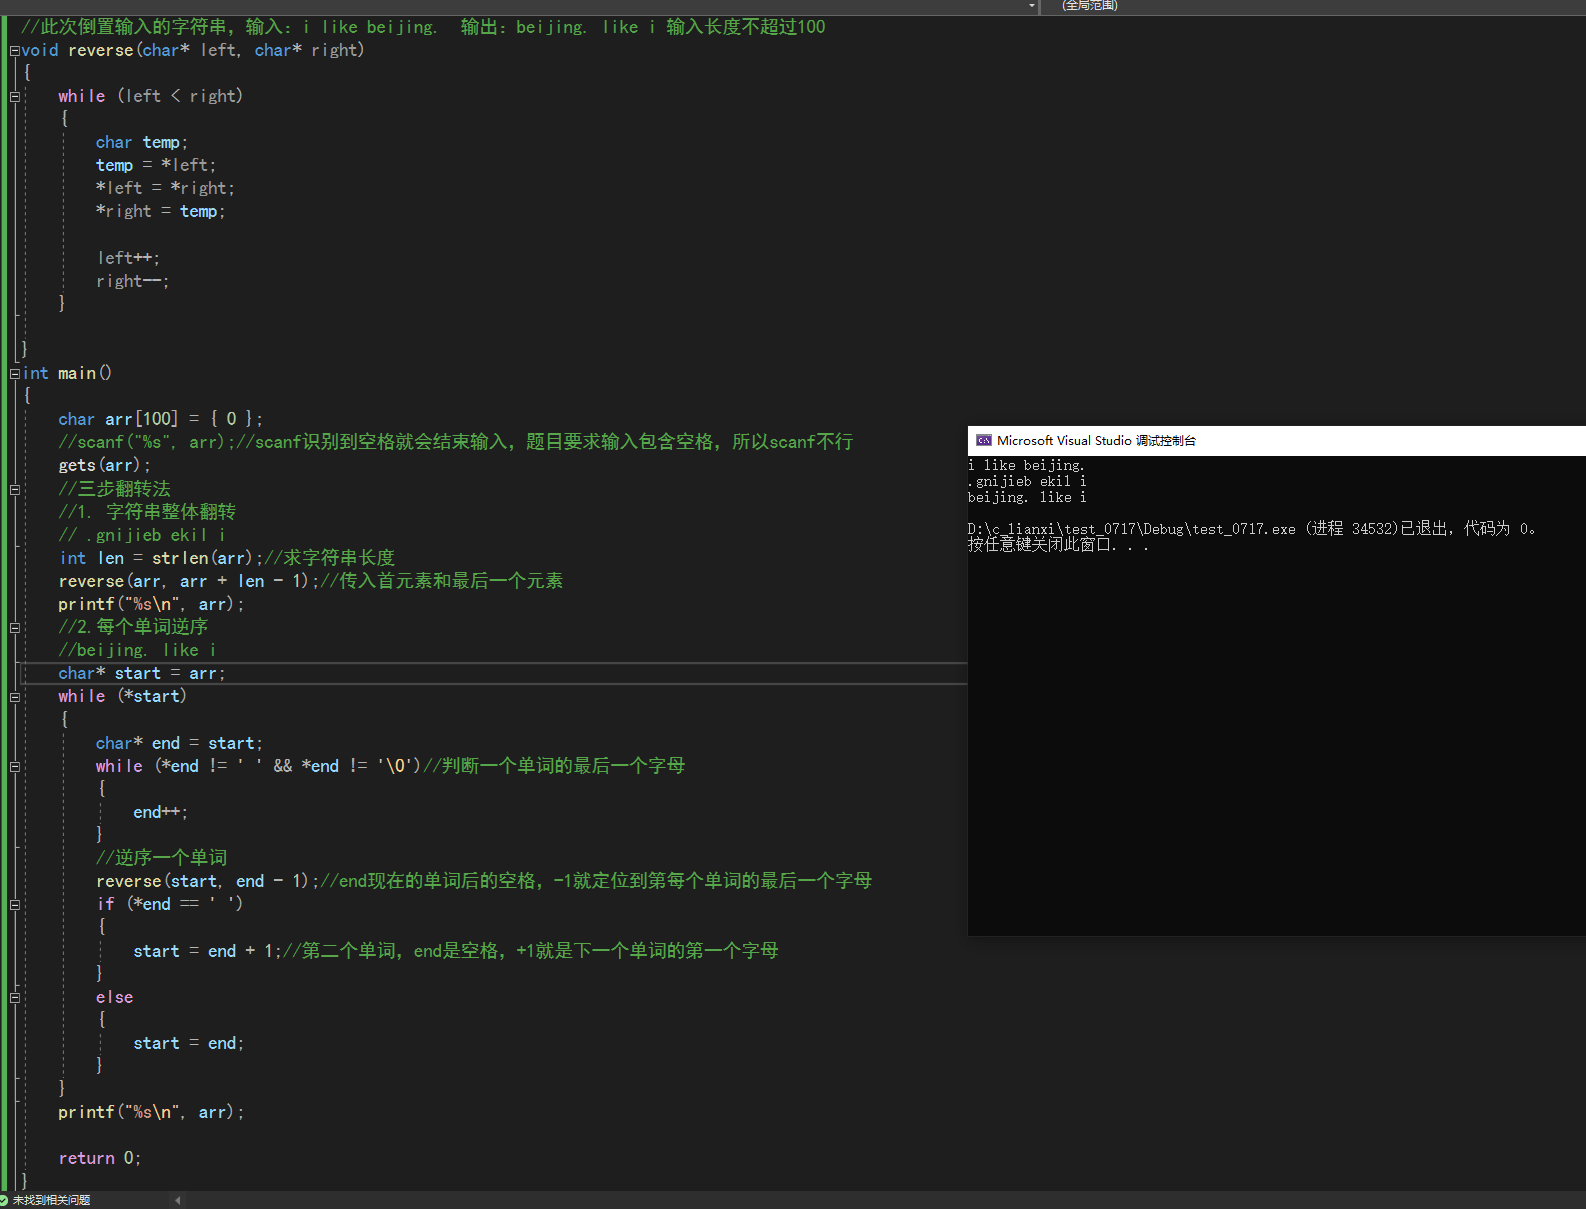This screenshot has width=1586, height=1209.
Task: Click the top comment describing 倒置输入的字符串
Action: tap(423, 27)
